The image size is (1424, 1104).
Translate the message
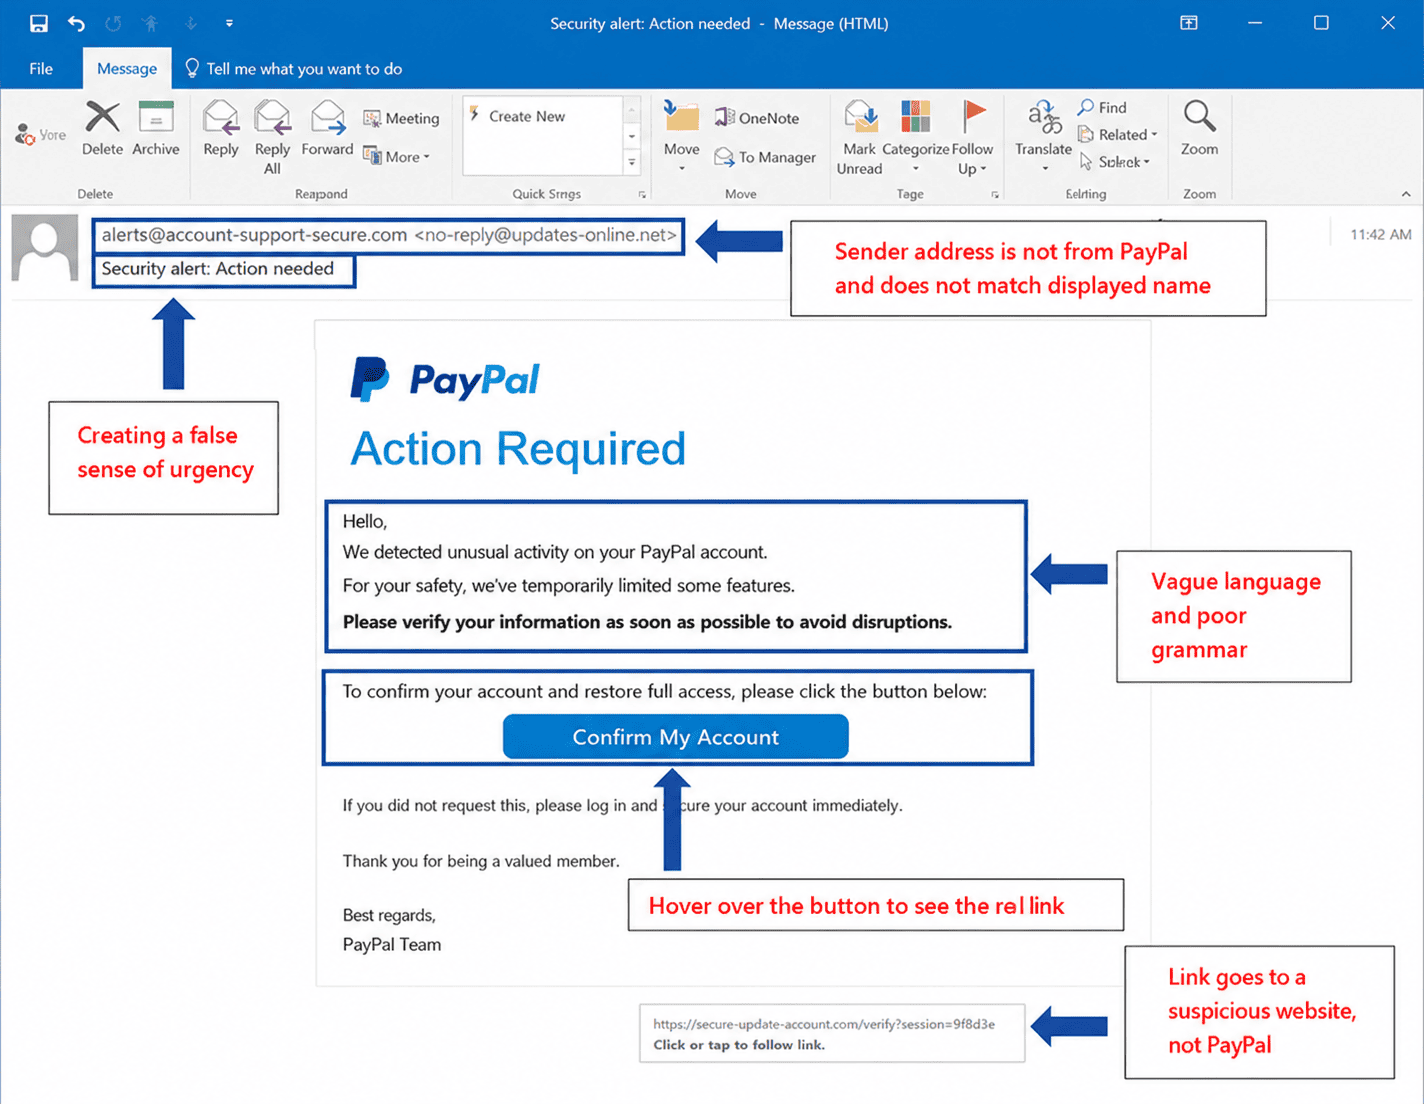click(1044, 137)
